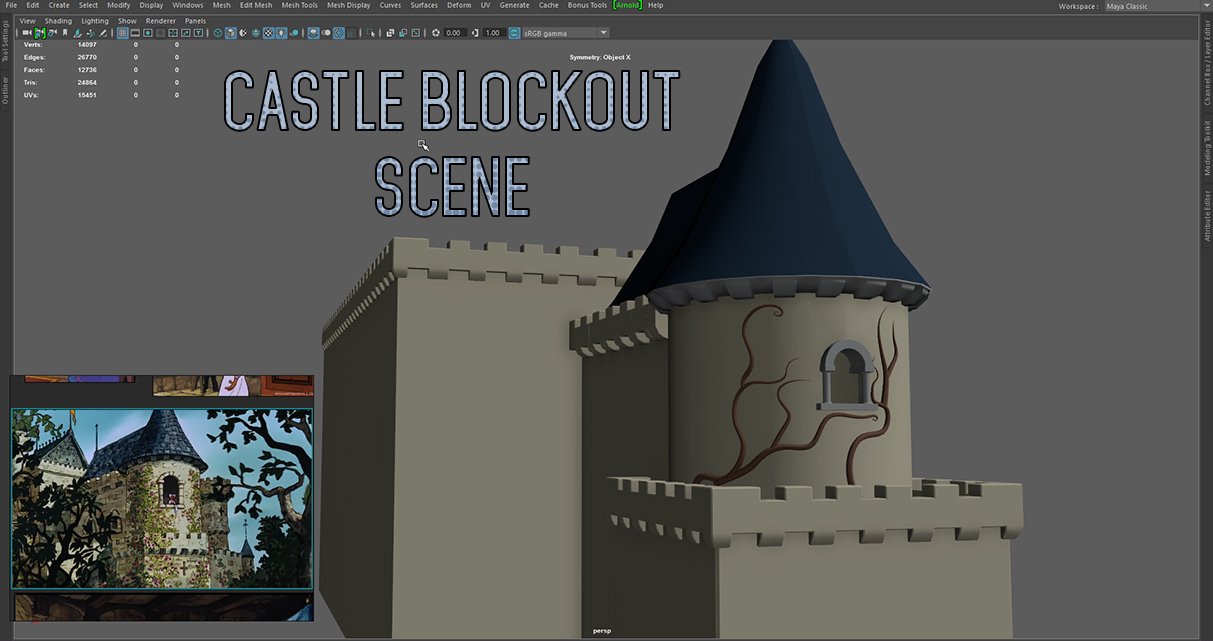Viewport: 1213px width, 641px height.
Task: Click the Isolate Select icon
Action: (x=371, y=33)
